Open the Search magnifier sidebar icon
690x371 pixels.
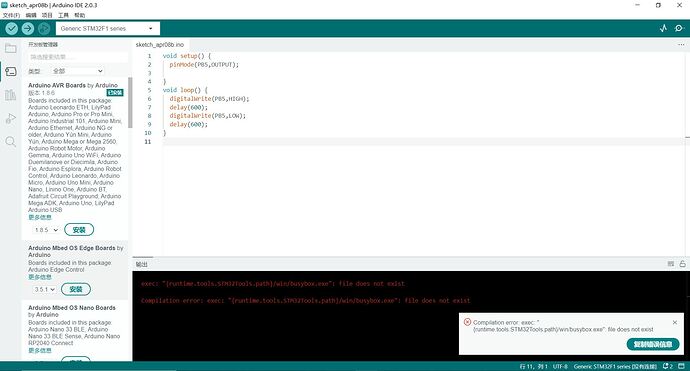(11, 142)
